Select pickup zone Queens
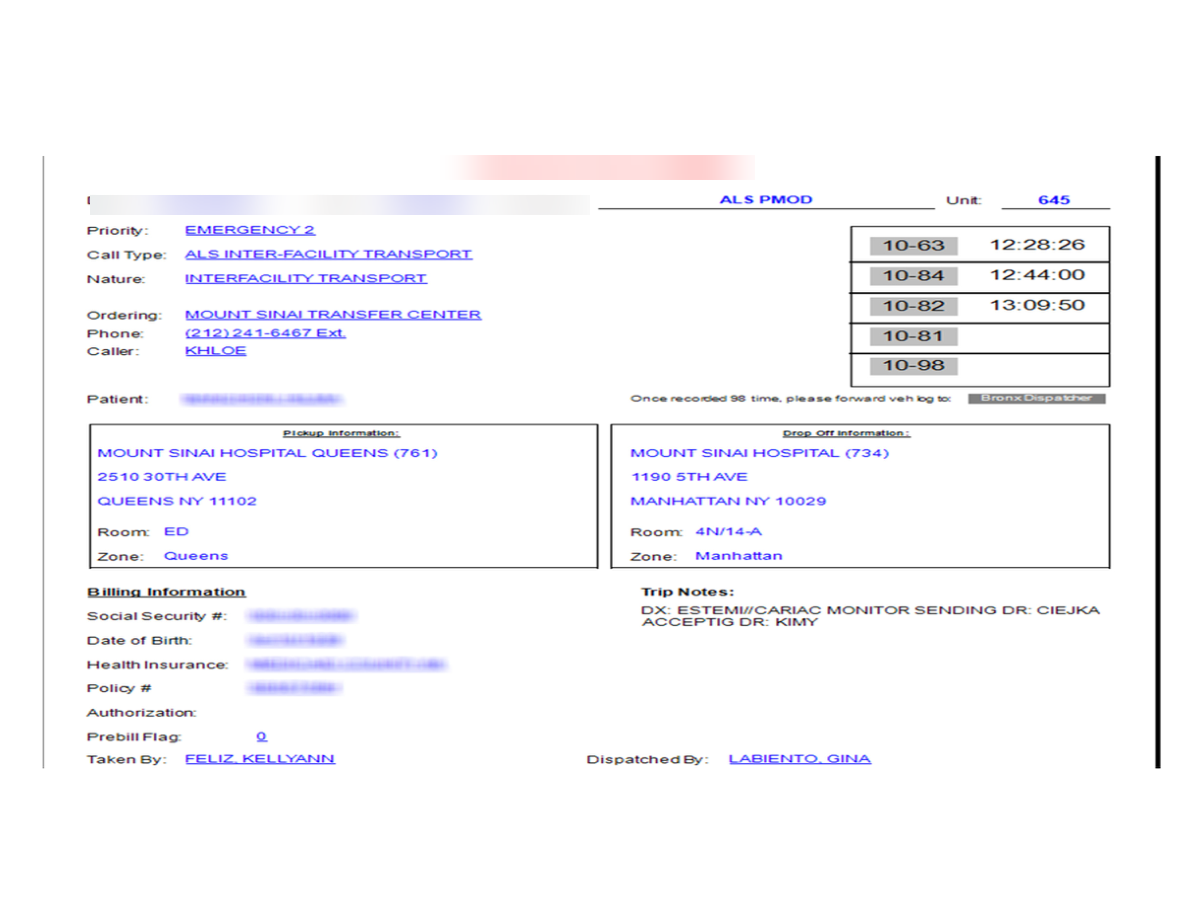 [x=195, y=556]
